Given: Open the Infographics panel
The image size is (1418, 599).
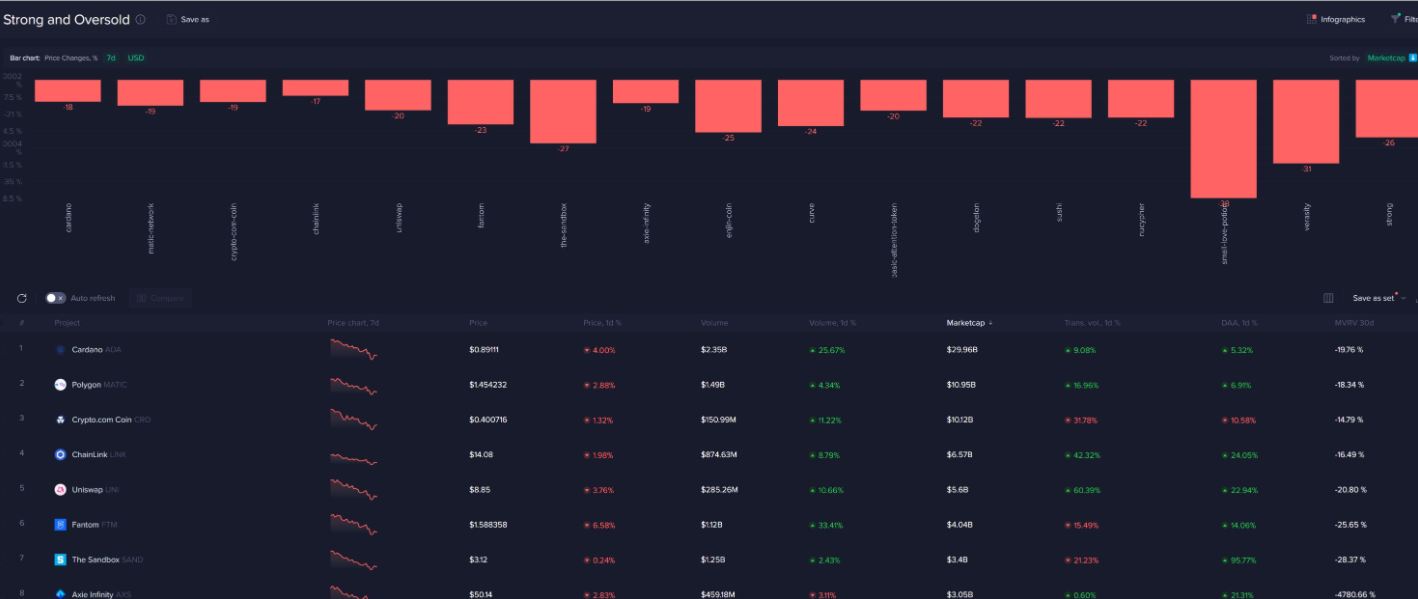Looking at the screenshot, I should tap(1336, 19).
